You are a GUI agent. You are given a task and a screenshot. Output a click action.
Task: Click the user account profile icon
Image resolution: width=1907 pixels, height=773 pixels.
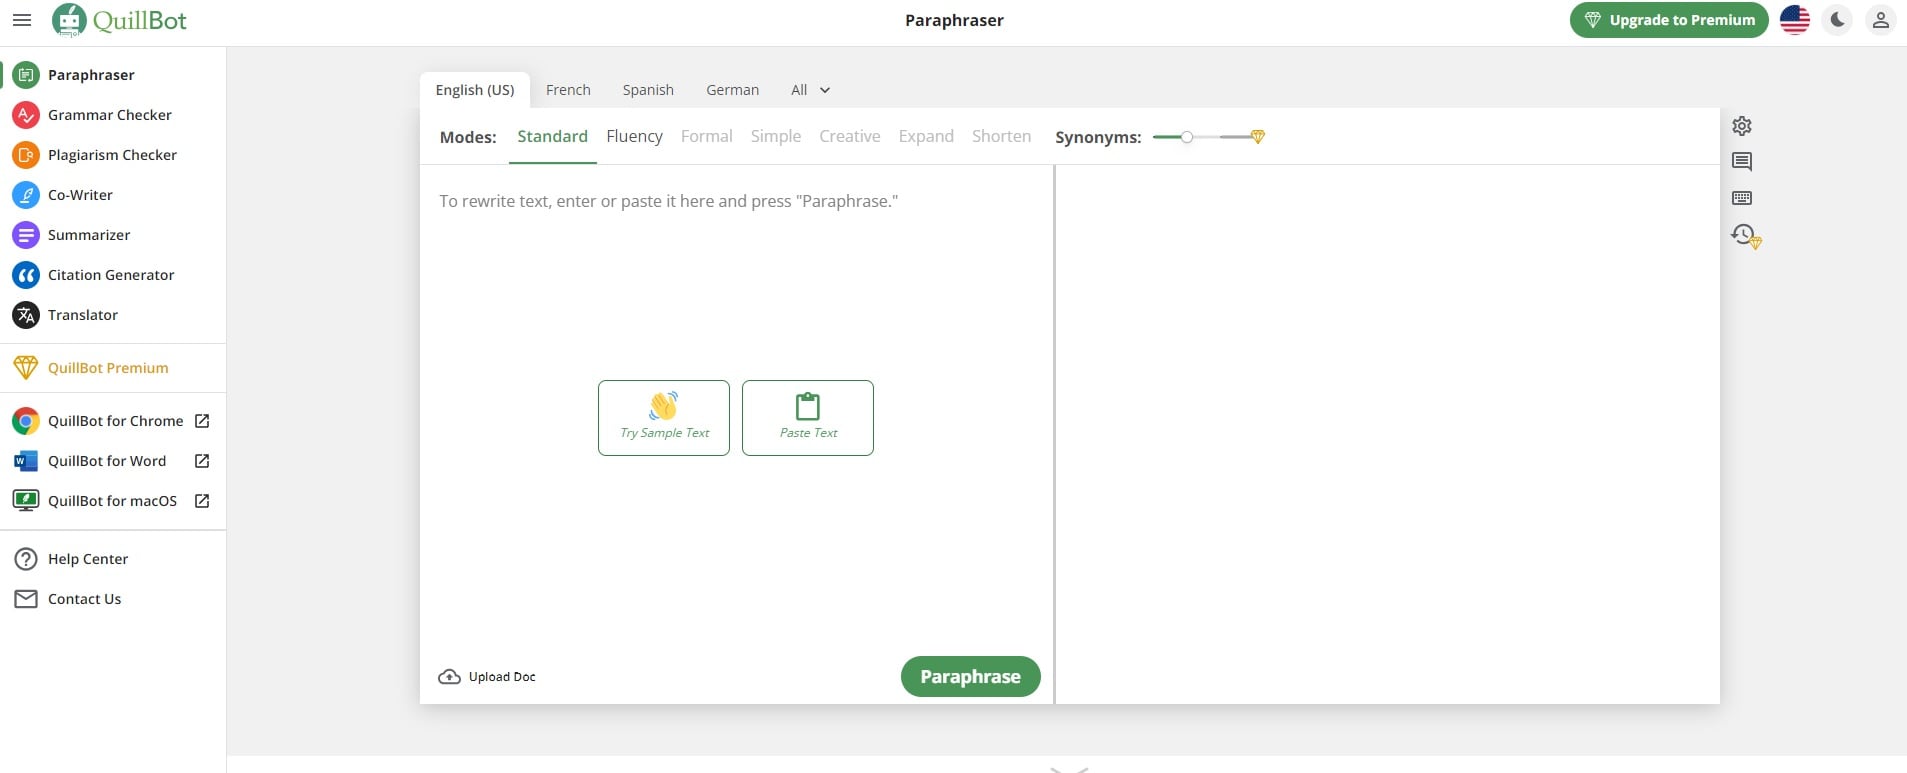click(1880, 20)
